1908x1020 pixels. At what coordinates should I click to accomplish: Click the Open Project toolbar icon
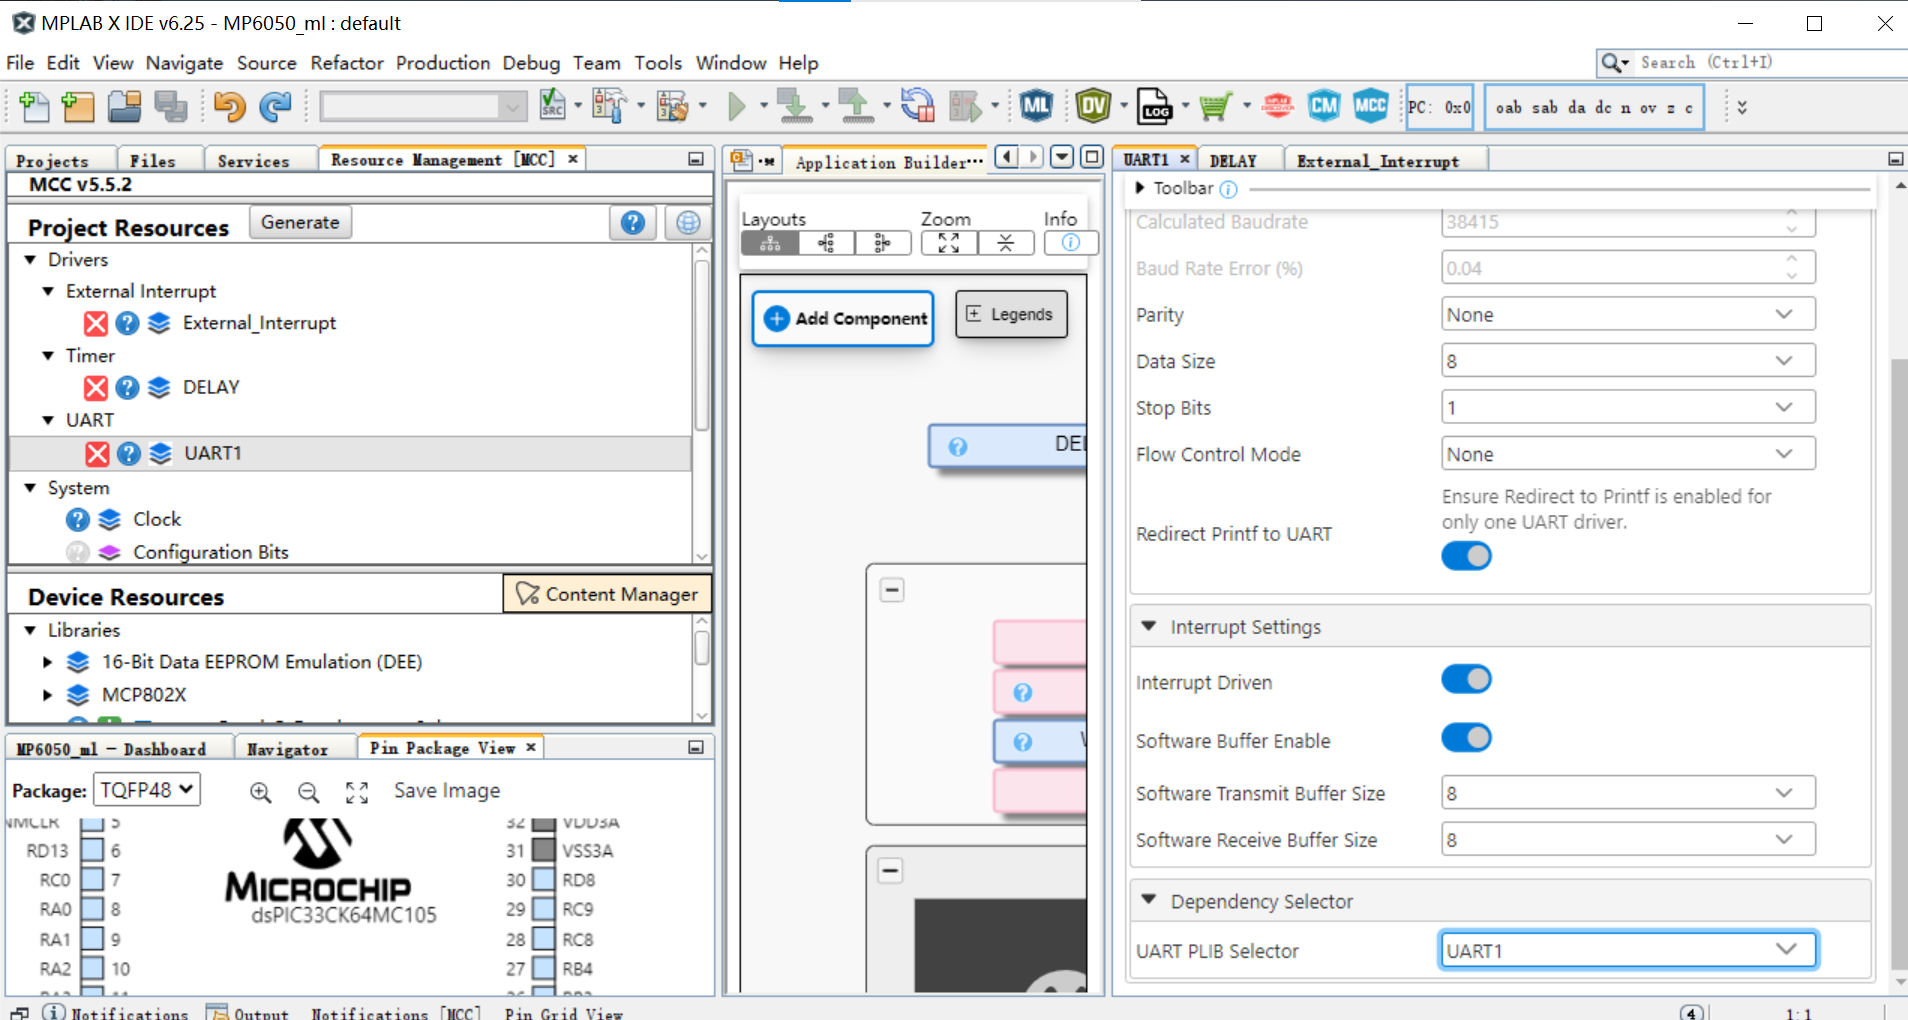[x=124, y=106]
